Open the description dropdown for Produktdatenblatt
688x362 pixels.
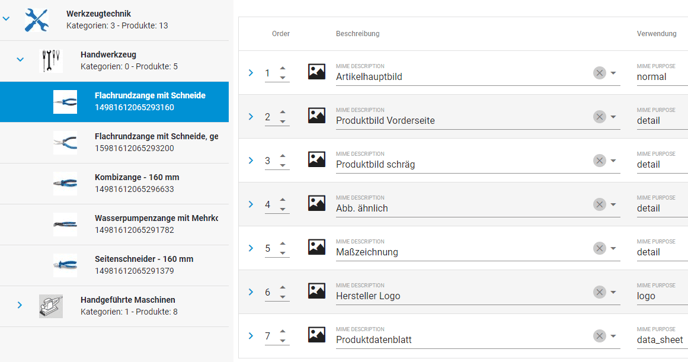coord(613,336)
